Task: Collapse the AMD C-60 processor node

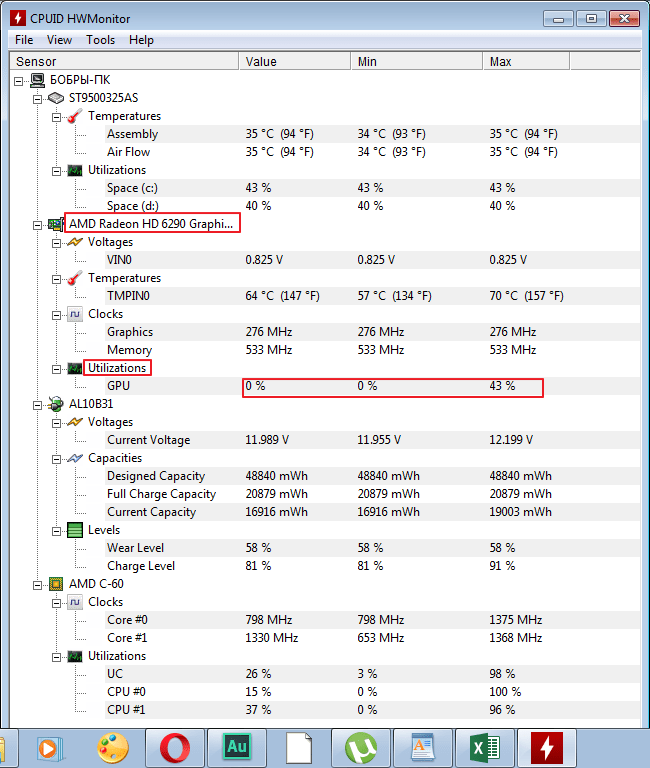Action: click(x=38, y=585)
